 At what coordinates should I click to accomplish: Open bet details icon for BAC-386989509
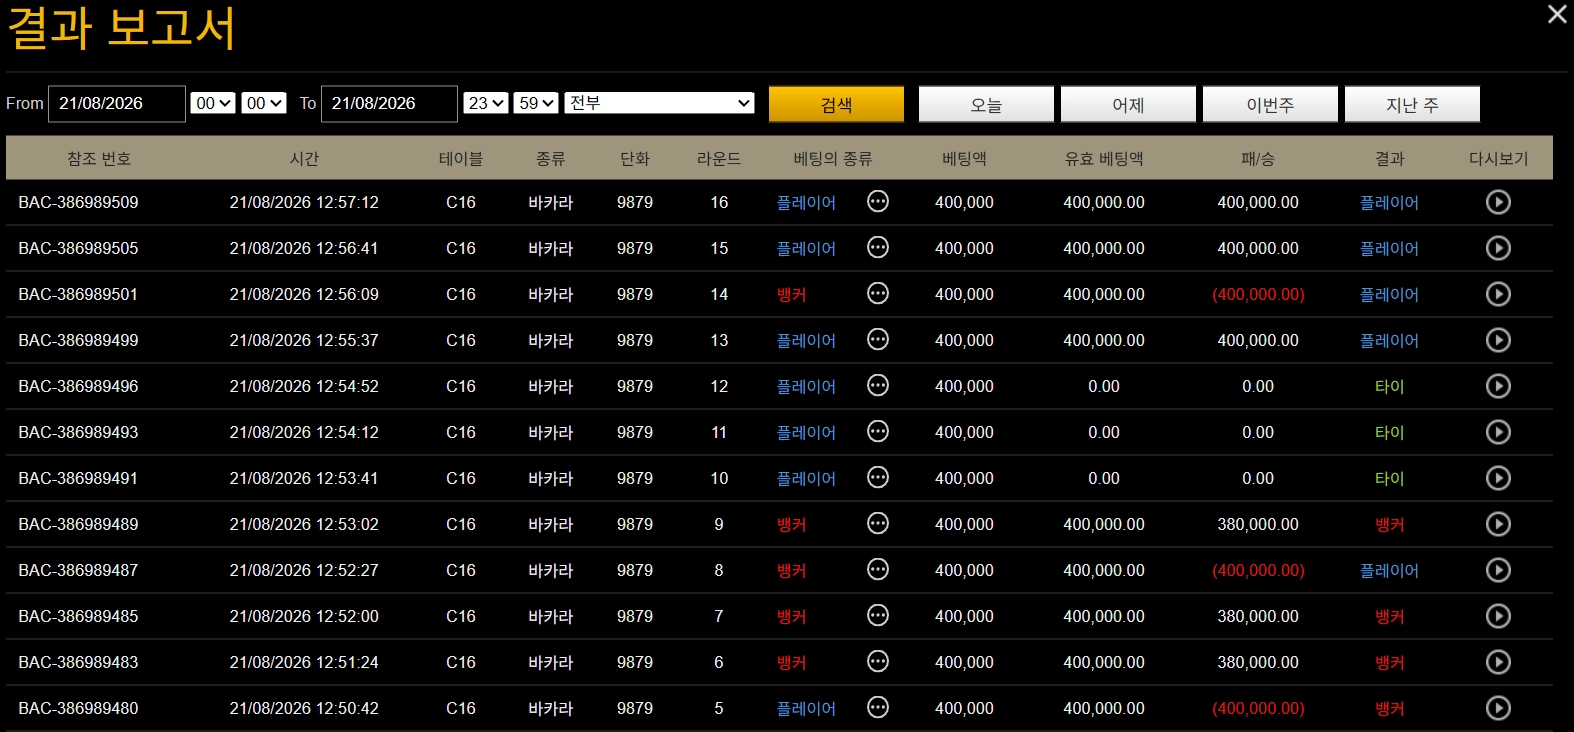[x=878, y=201]
